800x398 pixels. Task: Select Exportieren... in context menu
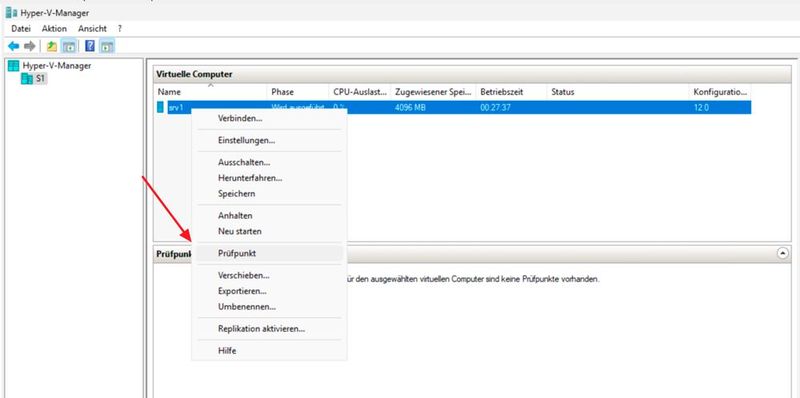[269, 291]
